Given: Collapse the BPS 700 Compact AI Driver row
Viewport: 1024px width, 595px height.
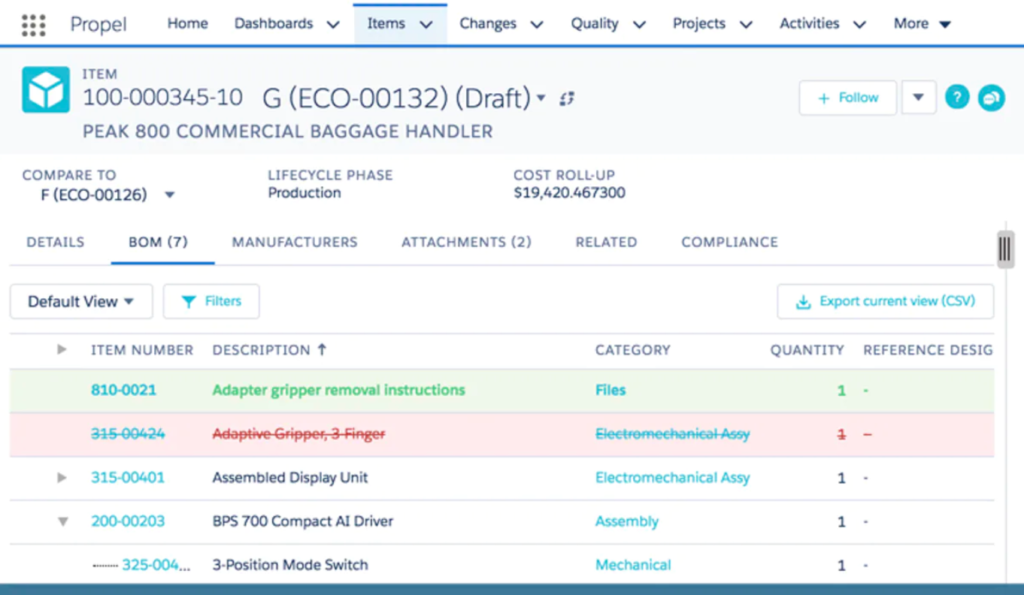Looking at the screenshot, I should (x=63, y=521).
